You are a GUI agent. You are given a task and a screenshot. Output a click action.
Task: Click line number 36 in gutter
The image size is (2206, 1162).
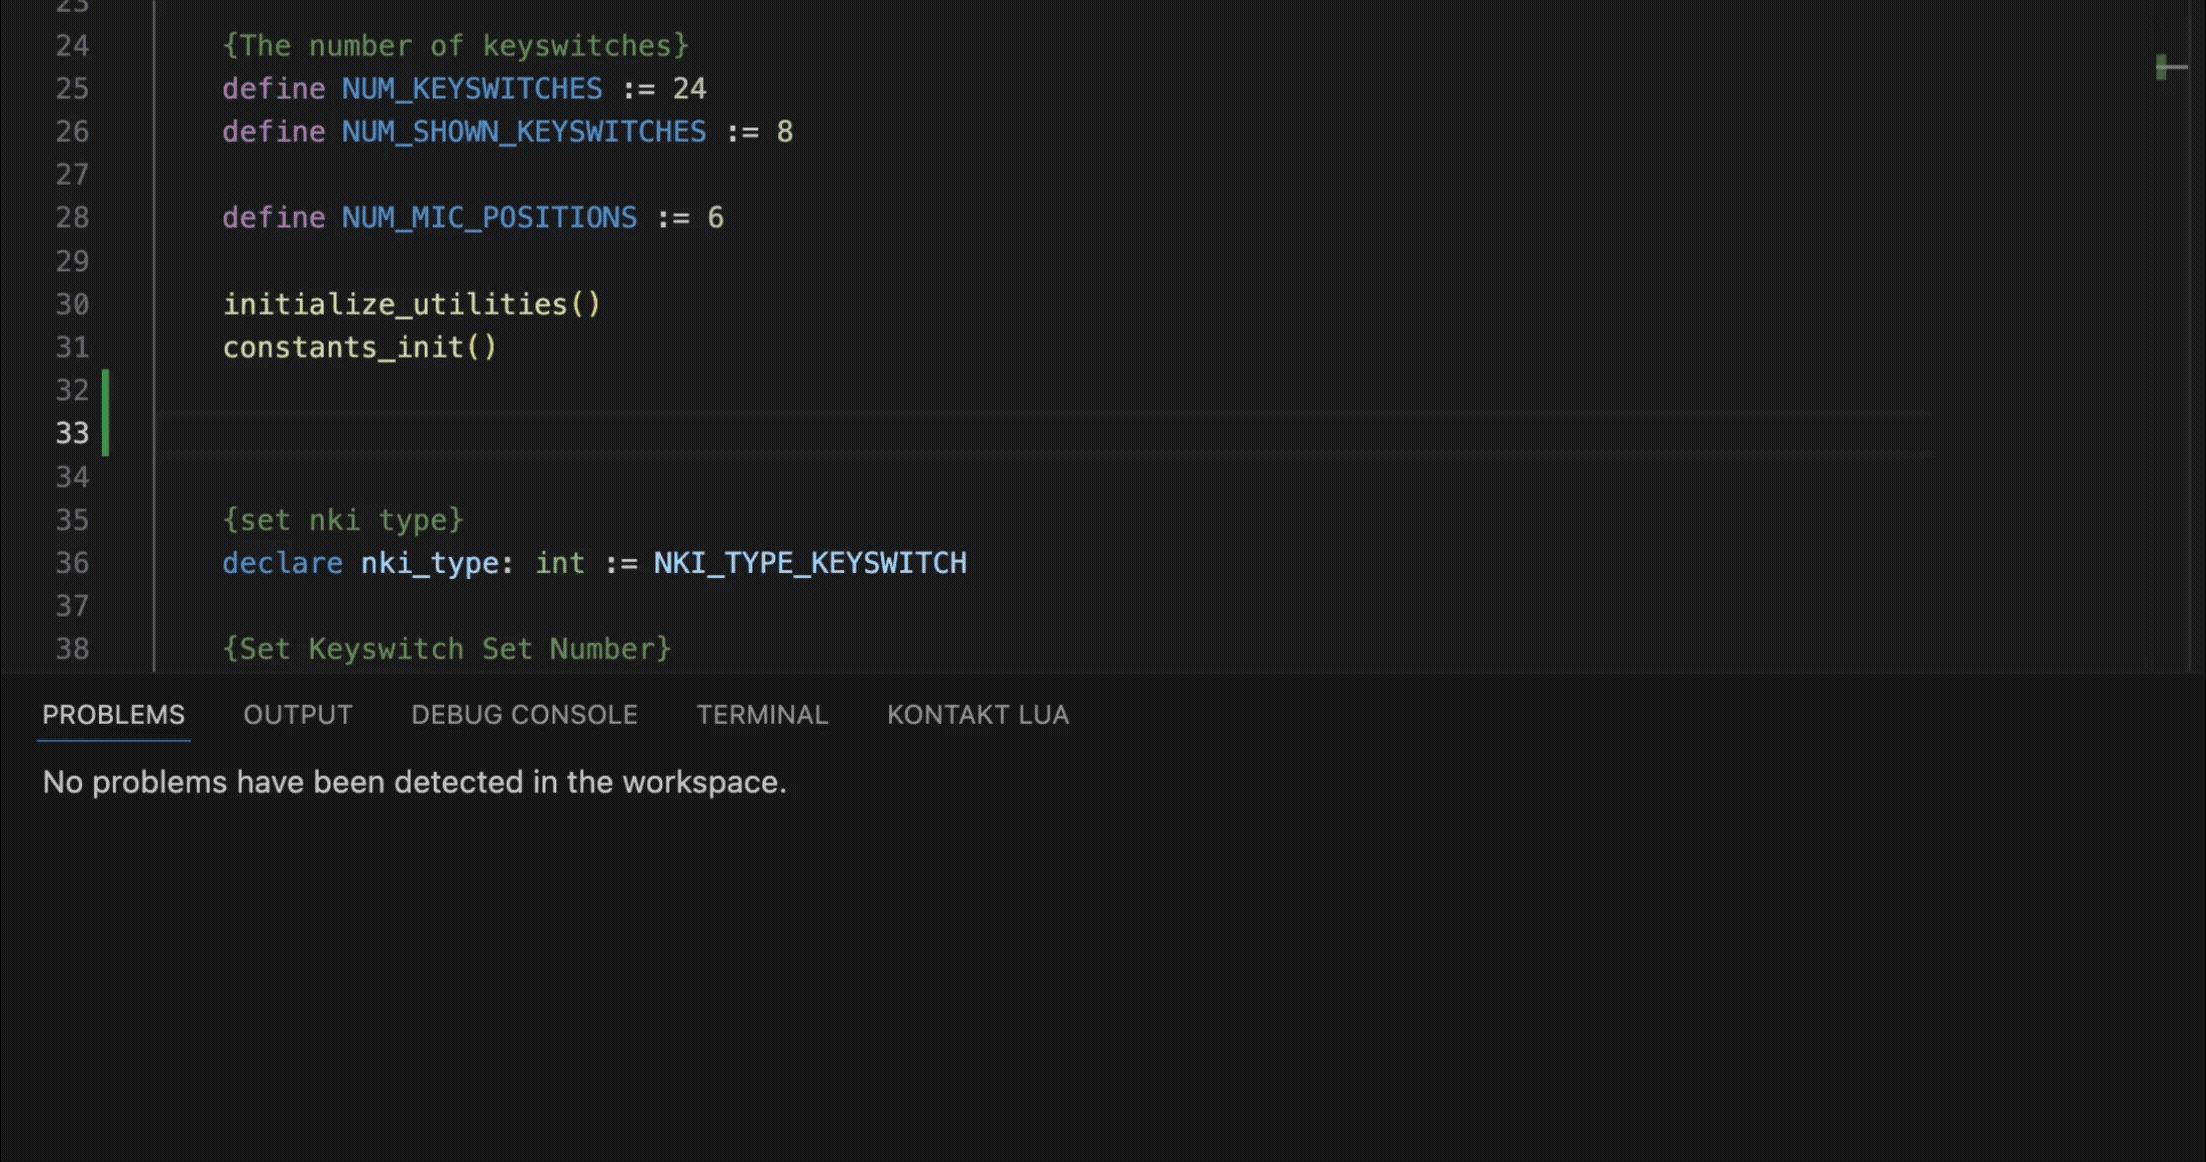coord(72,563)
